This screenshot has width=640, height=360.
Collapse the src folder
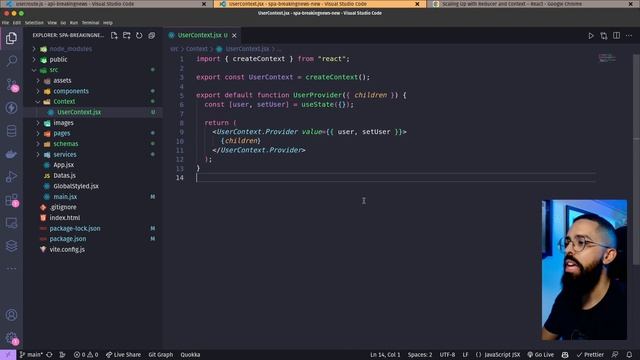coord(34,70)
